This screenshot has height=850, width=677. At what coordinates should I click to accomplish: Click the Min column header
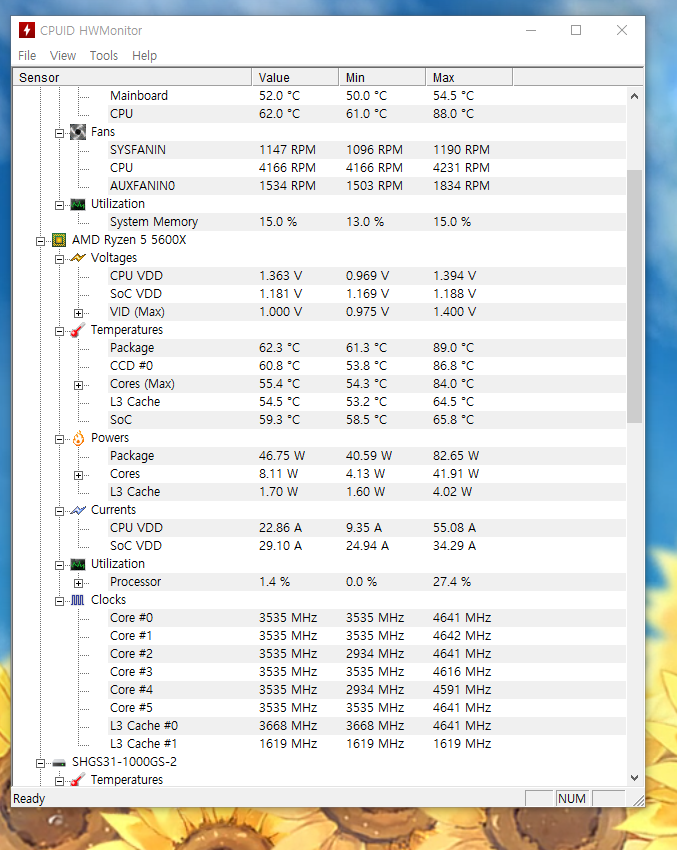(382, 78)
